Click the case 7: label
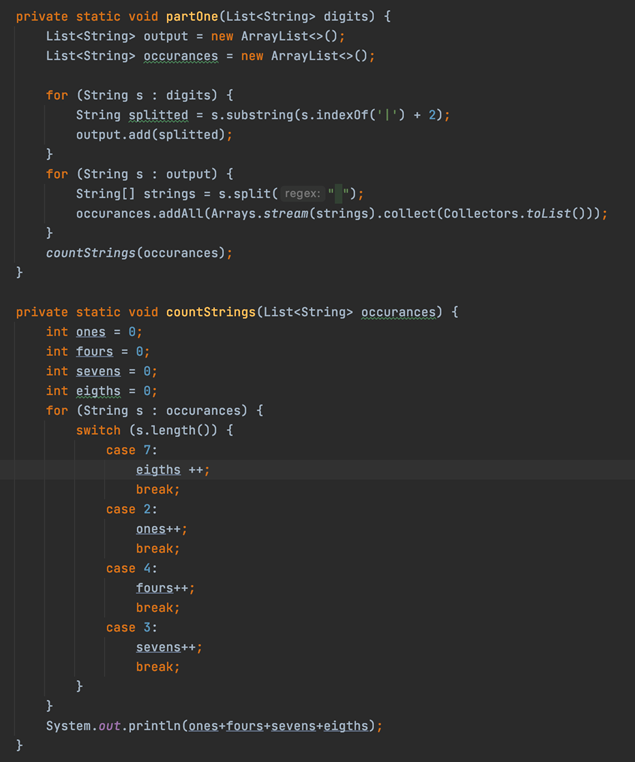This screenshot has width=635, height=762. (132, 450)
